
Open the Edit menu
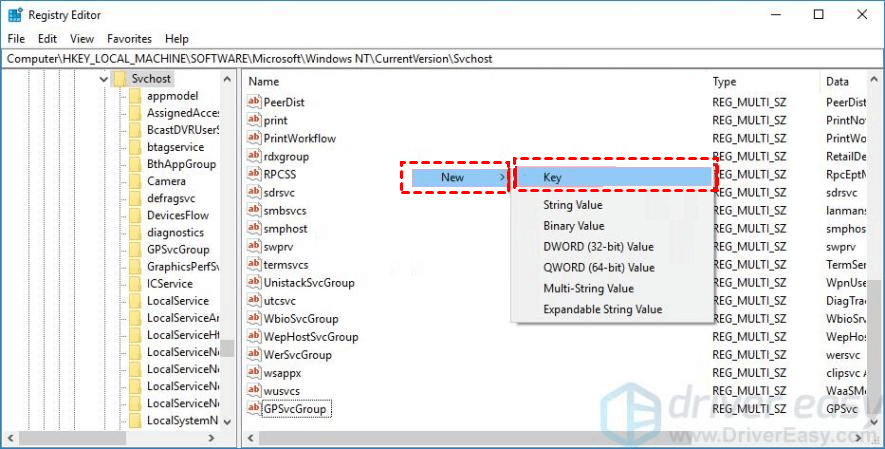[47, 39]
